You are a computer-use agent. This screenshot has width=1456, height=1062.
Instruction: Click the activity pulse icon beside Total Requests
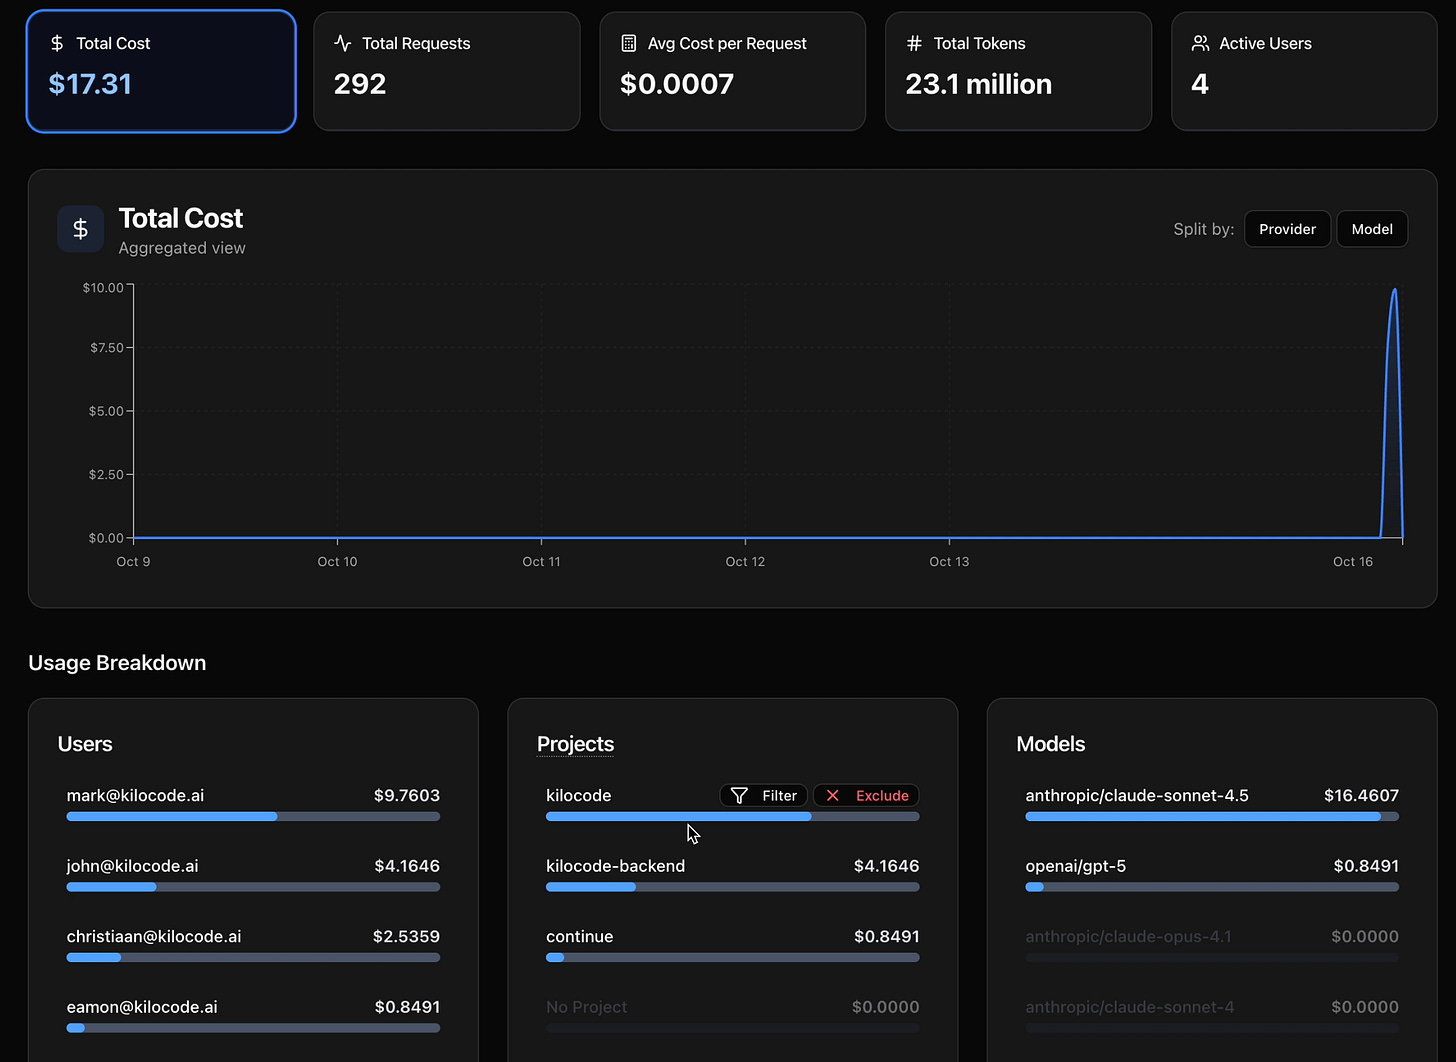pyautogui.click(x=342, y=43)
